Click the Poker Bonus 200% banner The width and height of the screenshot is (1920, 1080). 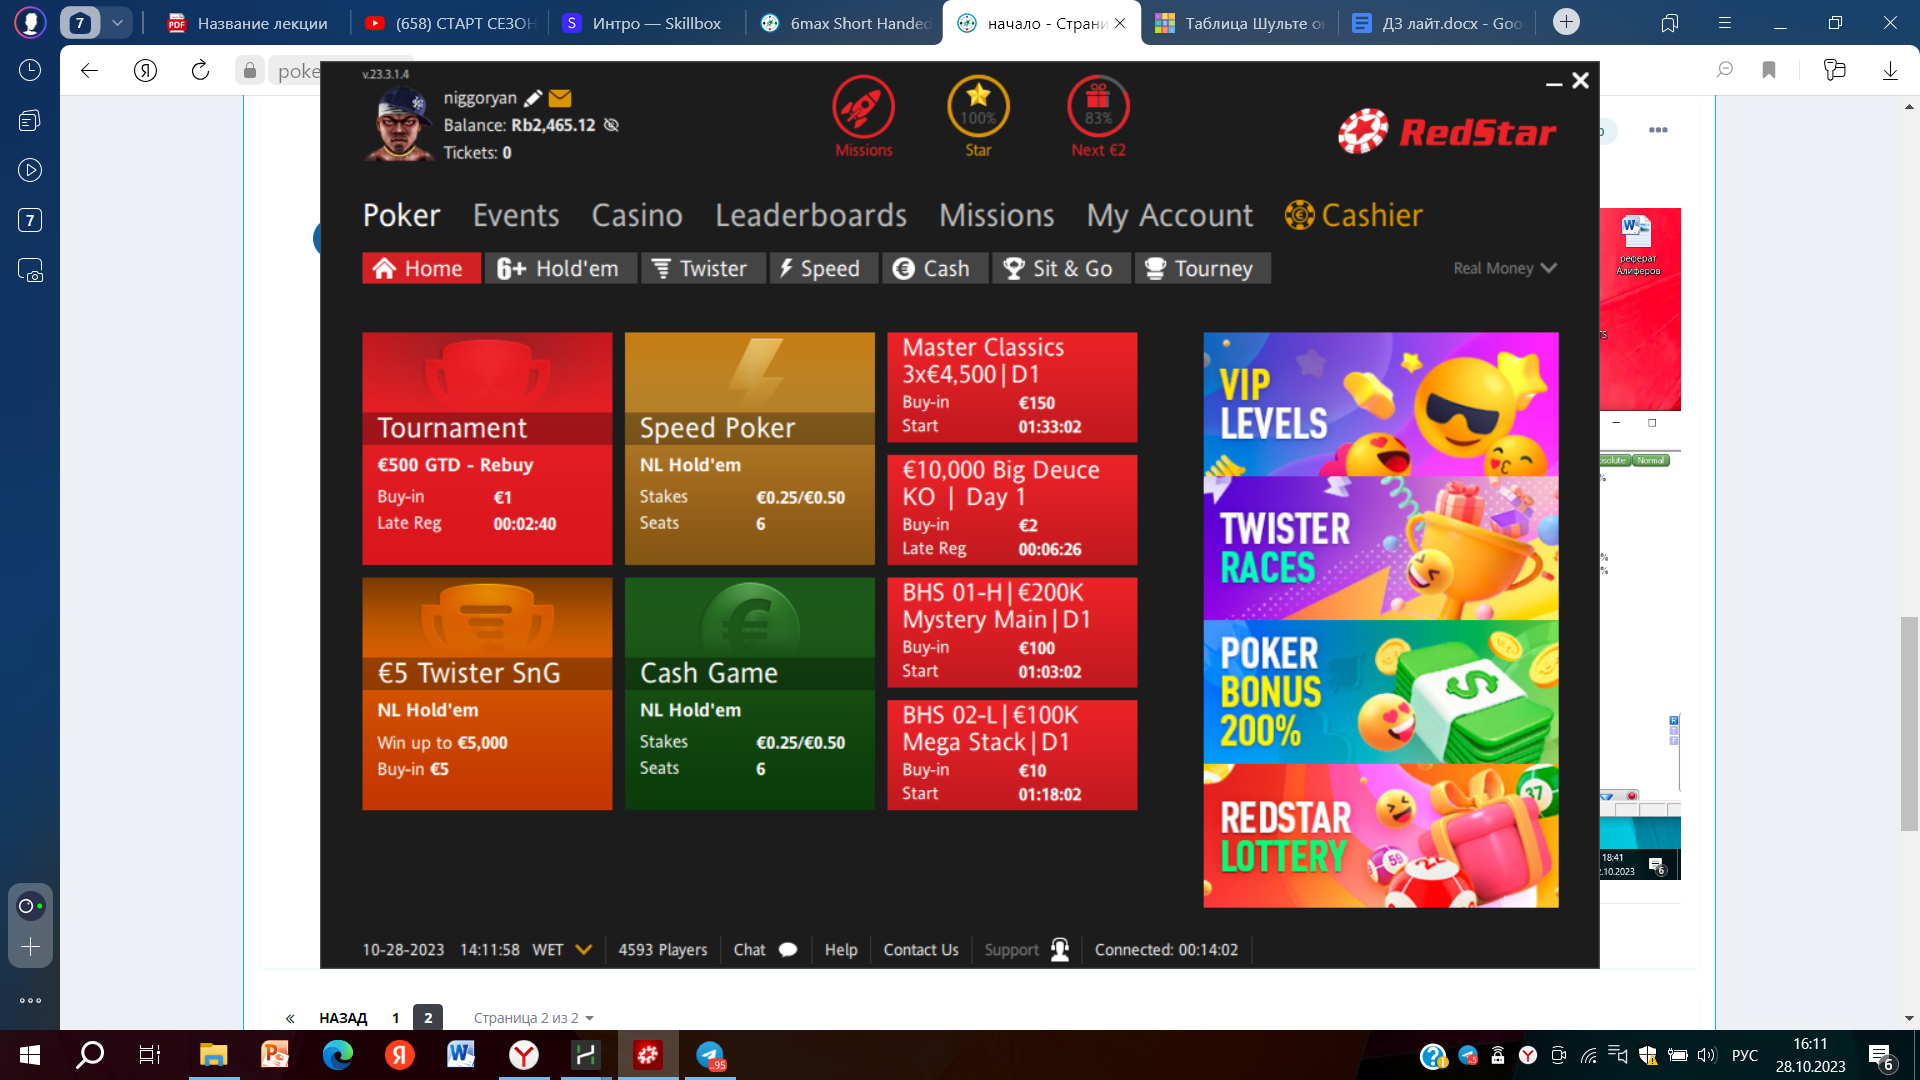coord(1380,692)
